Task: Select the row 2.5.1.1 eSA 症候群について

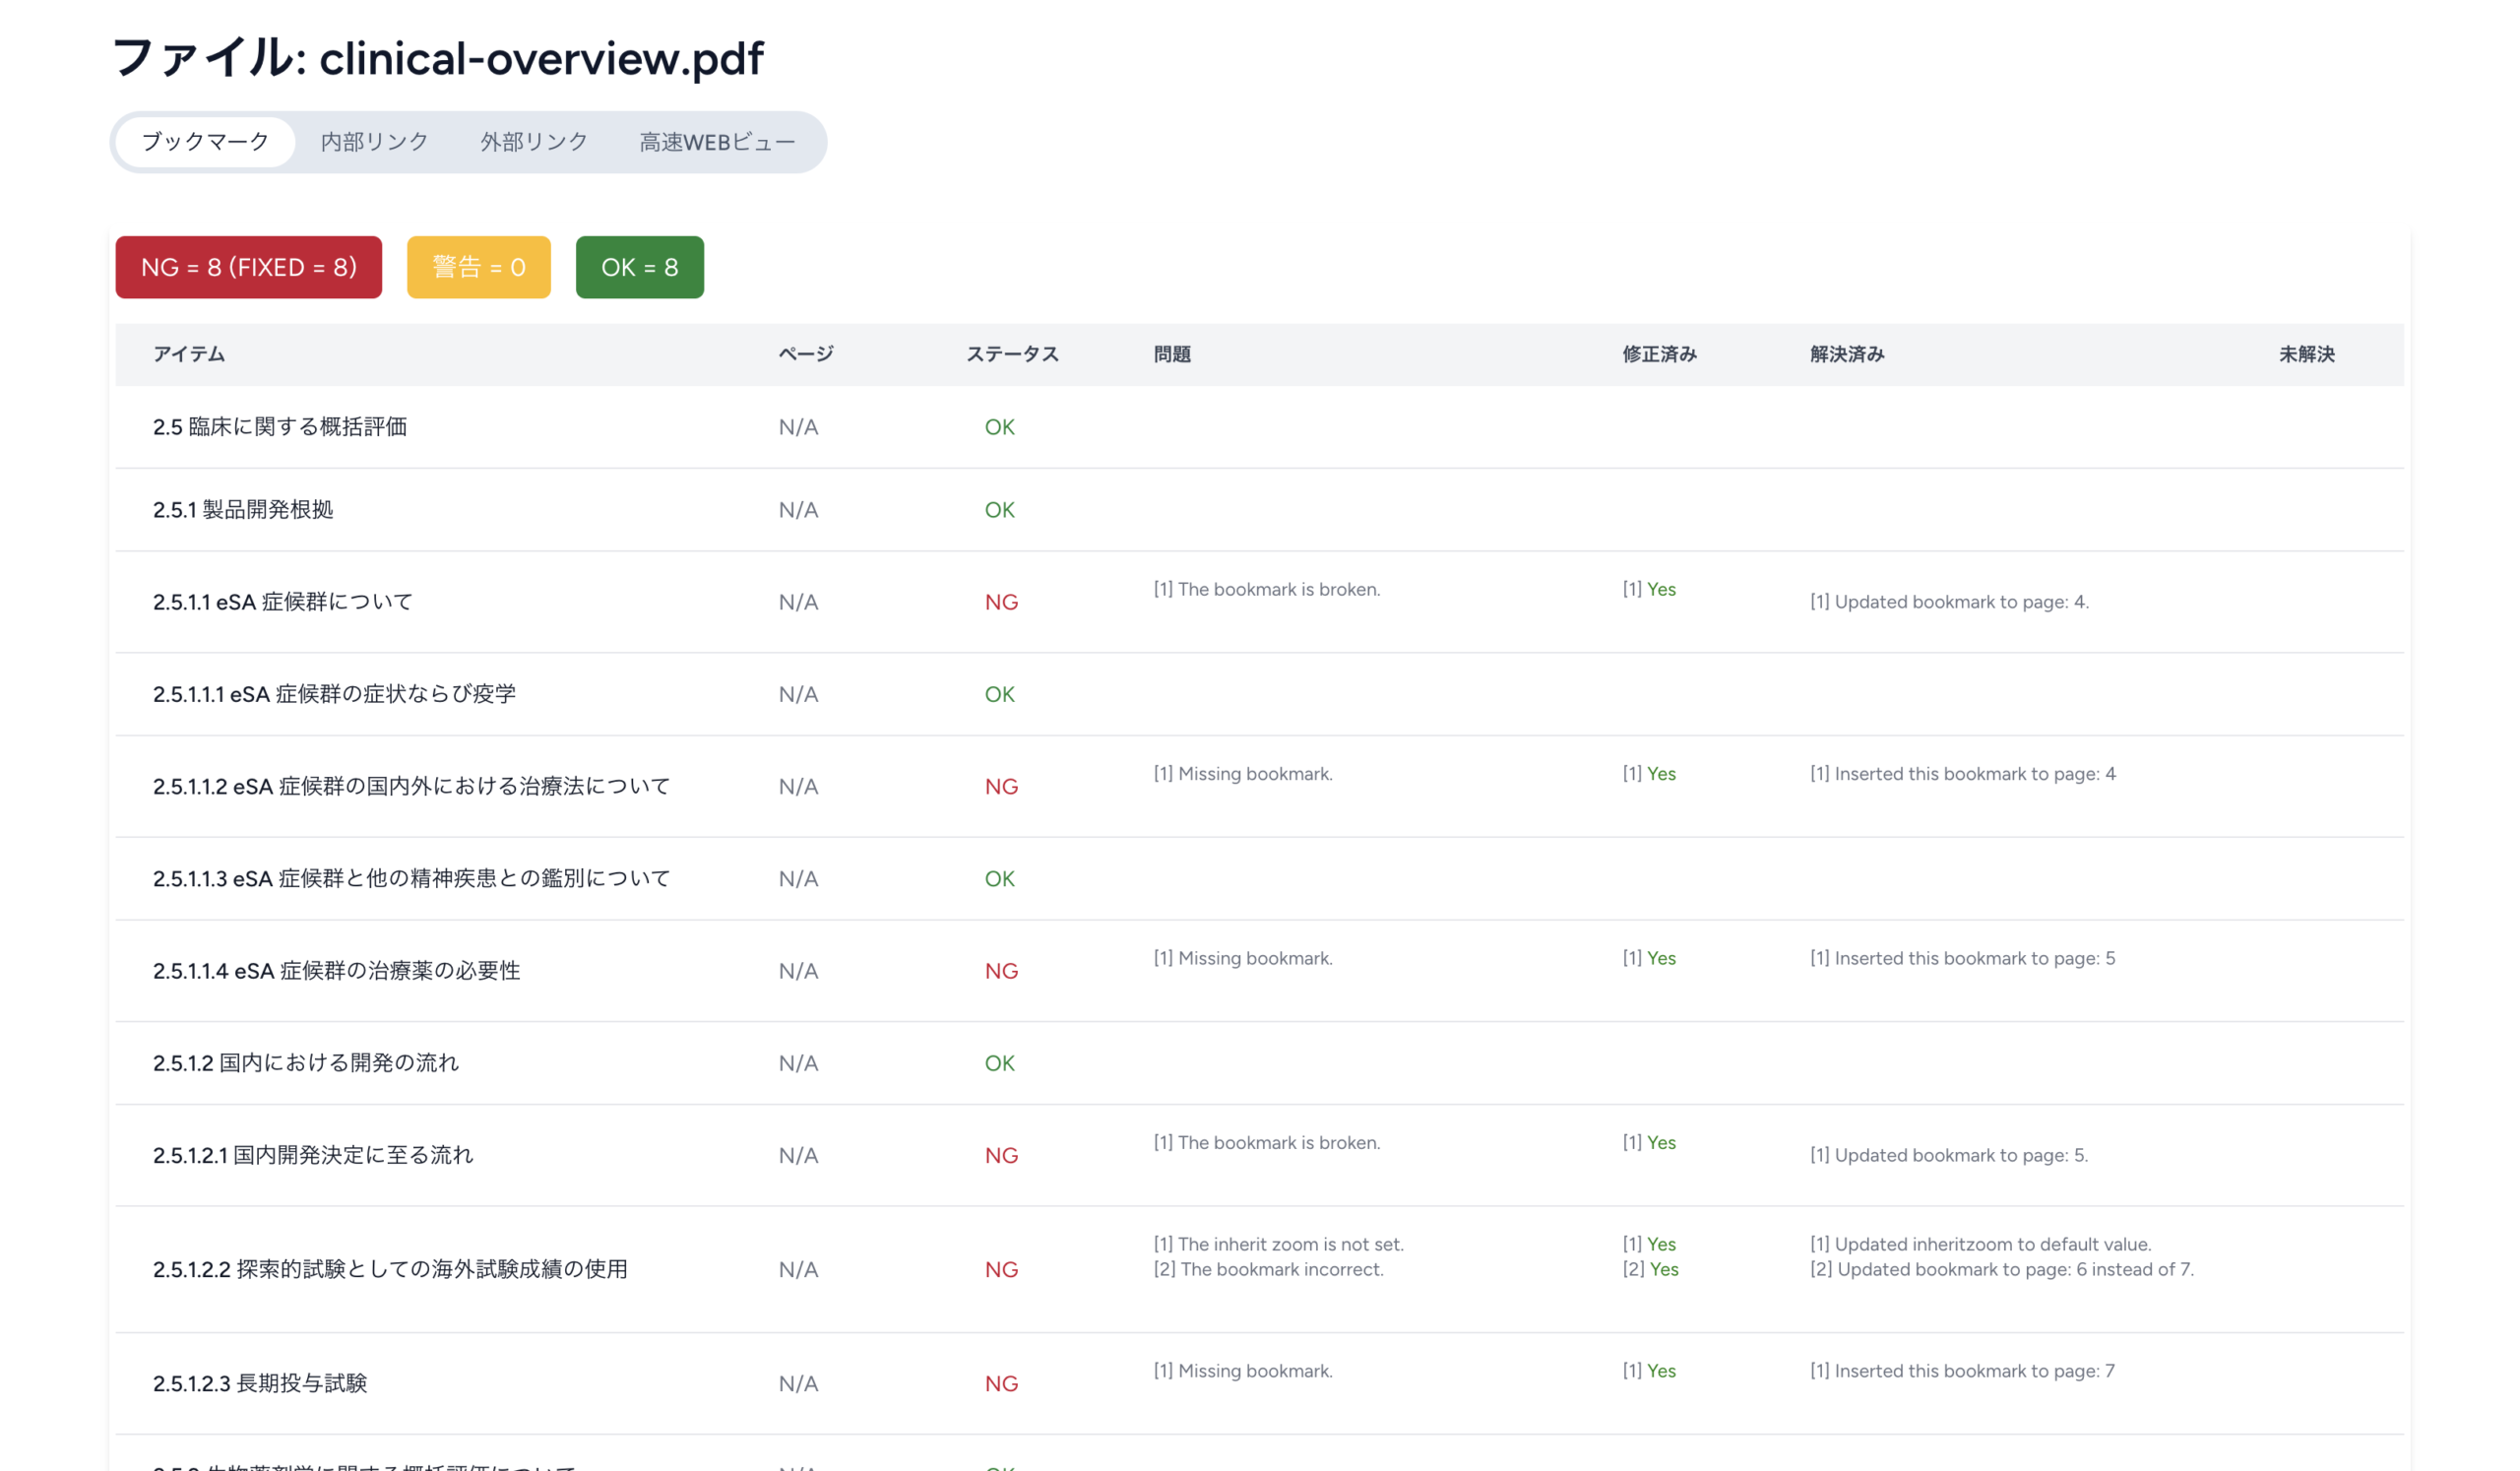Action: [x=1260, y=602]
